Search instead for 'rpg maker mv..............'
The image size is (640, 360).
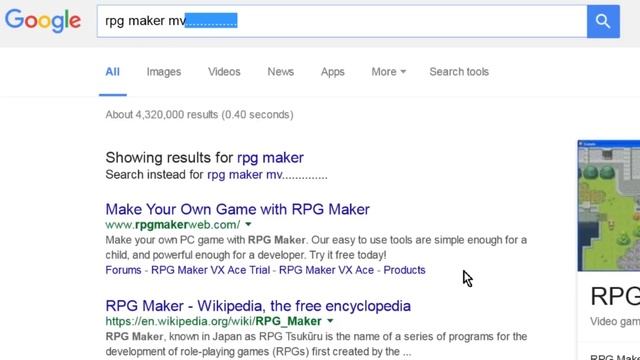[267, 175]
